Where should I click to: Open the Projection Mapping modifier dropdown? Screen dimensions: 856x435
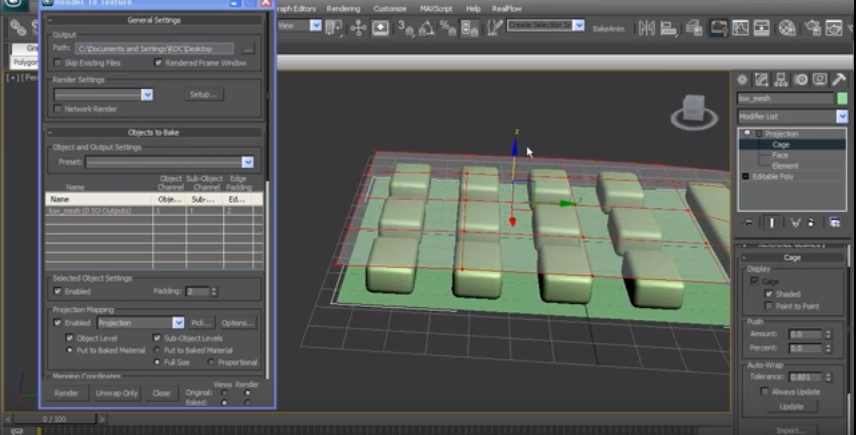click(x=178, y=323)
